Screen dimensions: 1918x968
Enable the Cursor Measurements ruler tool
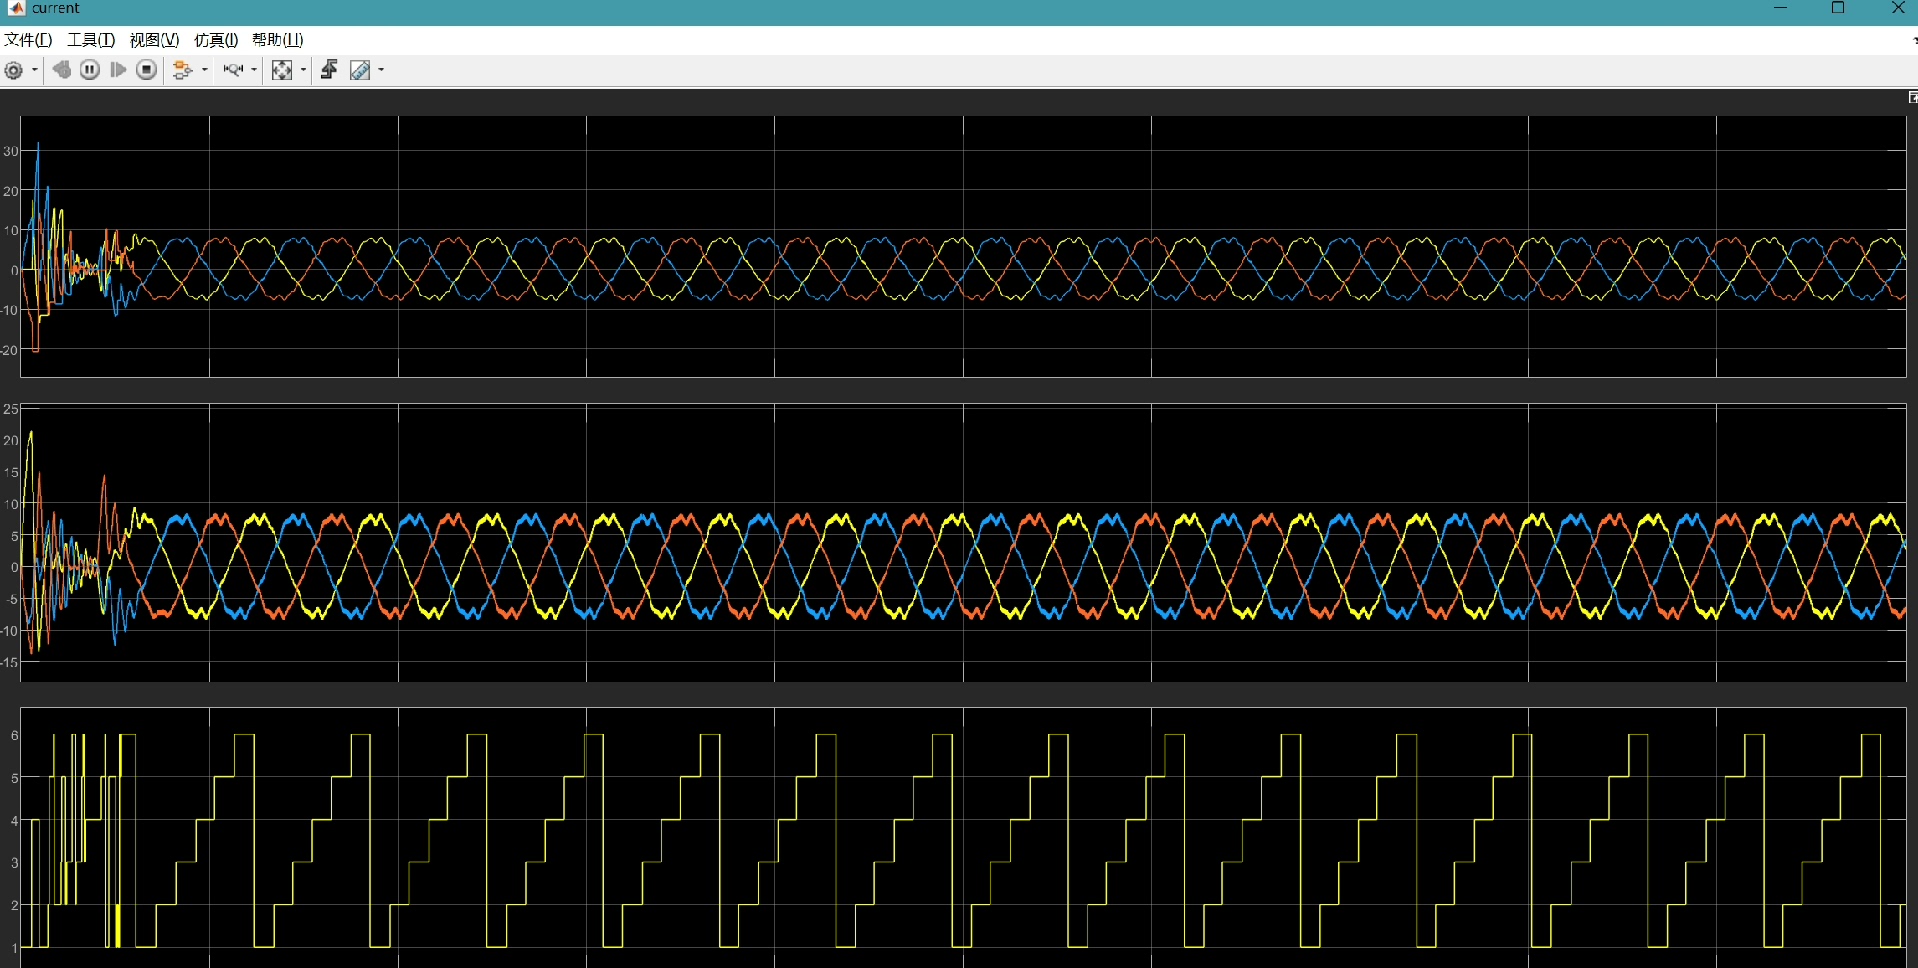click(x=360, y=70)
